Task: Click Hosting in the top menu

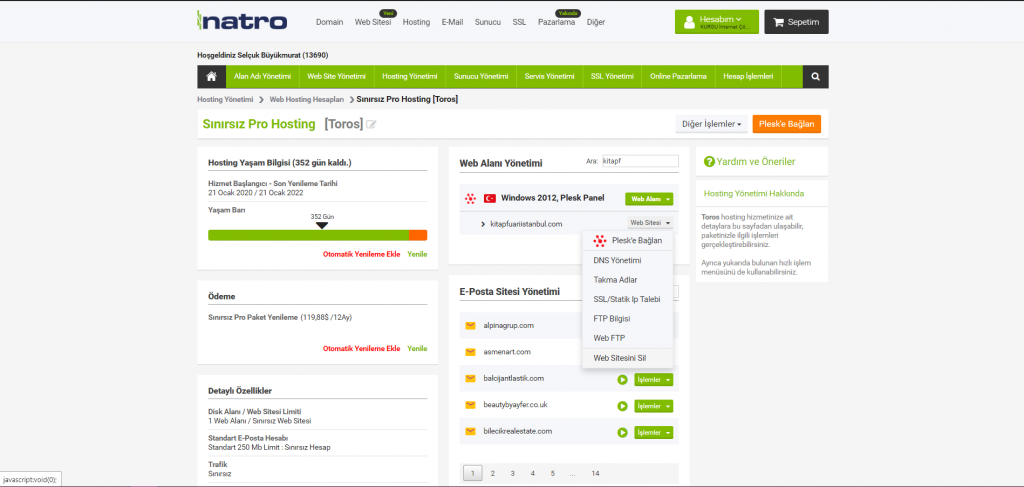Action: (x=417, y=22)
